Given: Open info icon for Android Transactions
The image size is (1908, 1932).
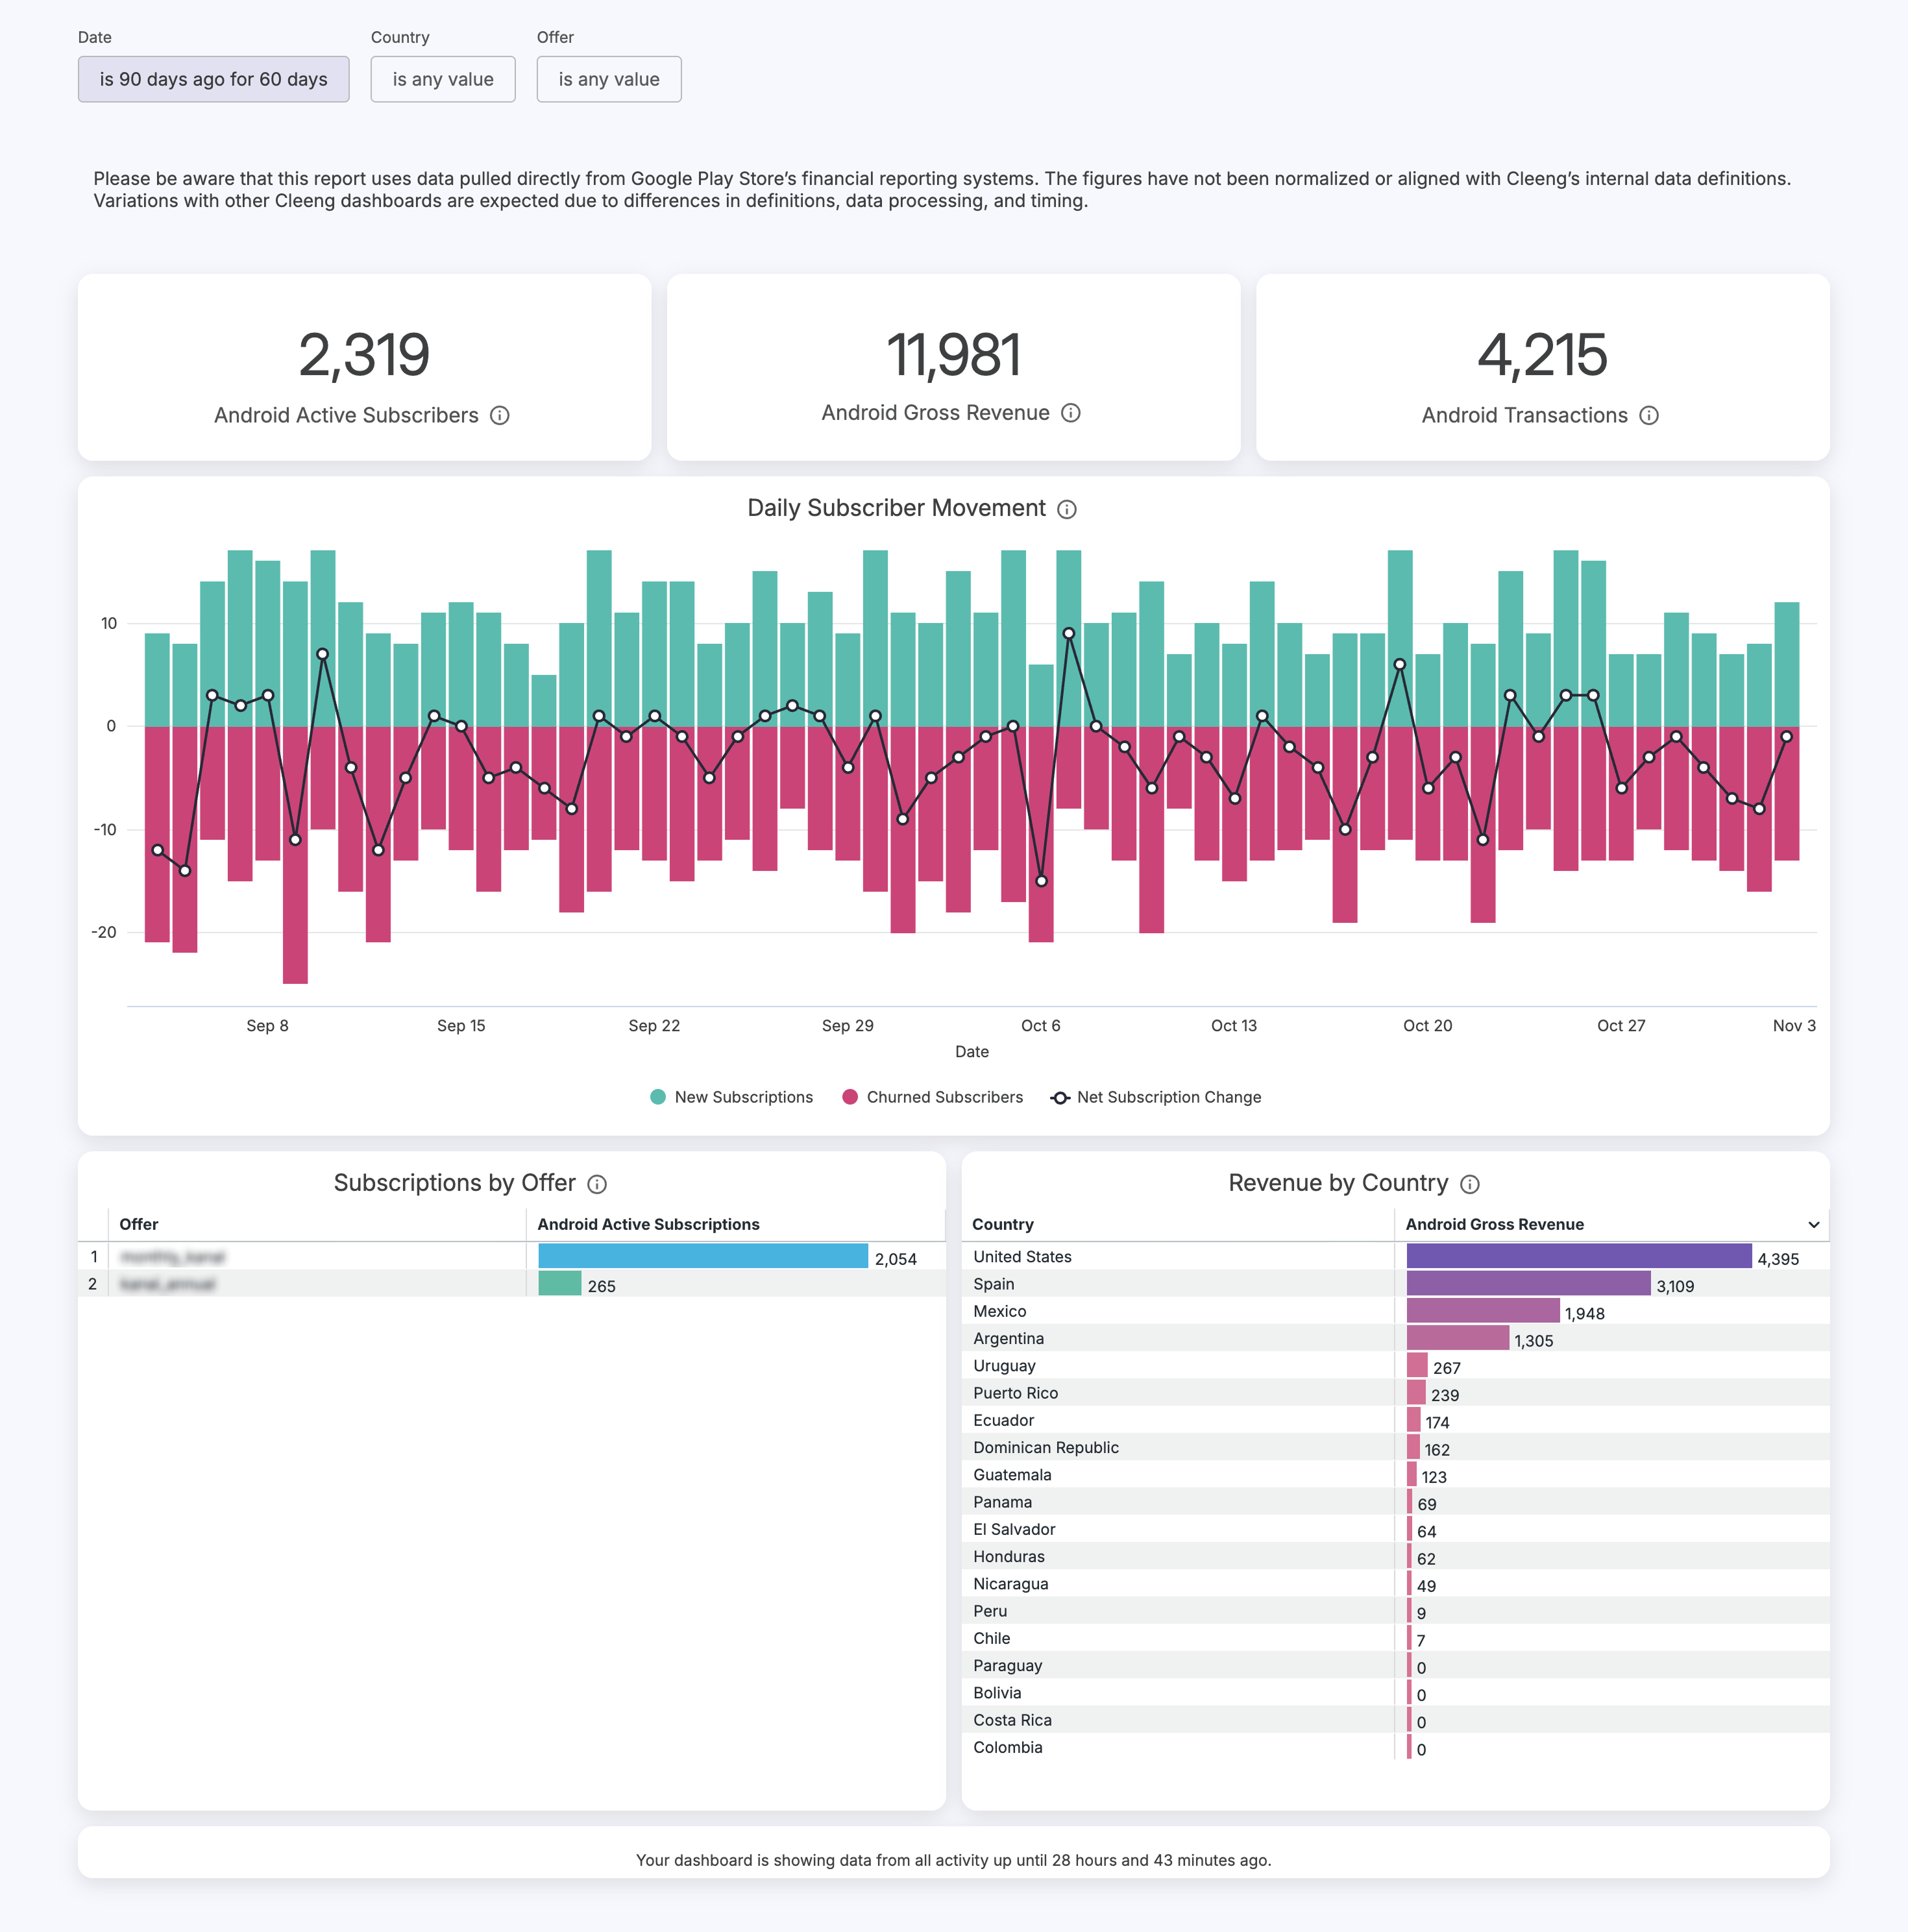Looking at the screenshot, I should (x=1649, y=415).
